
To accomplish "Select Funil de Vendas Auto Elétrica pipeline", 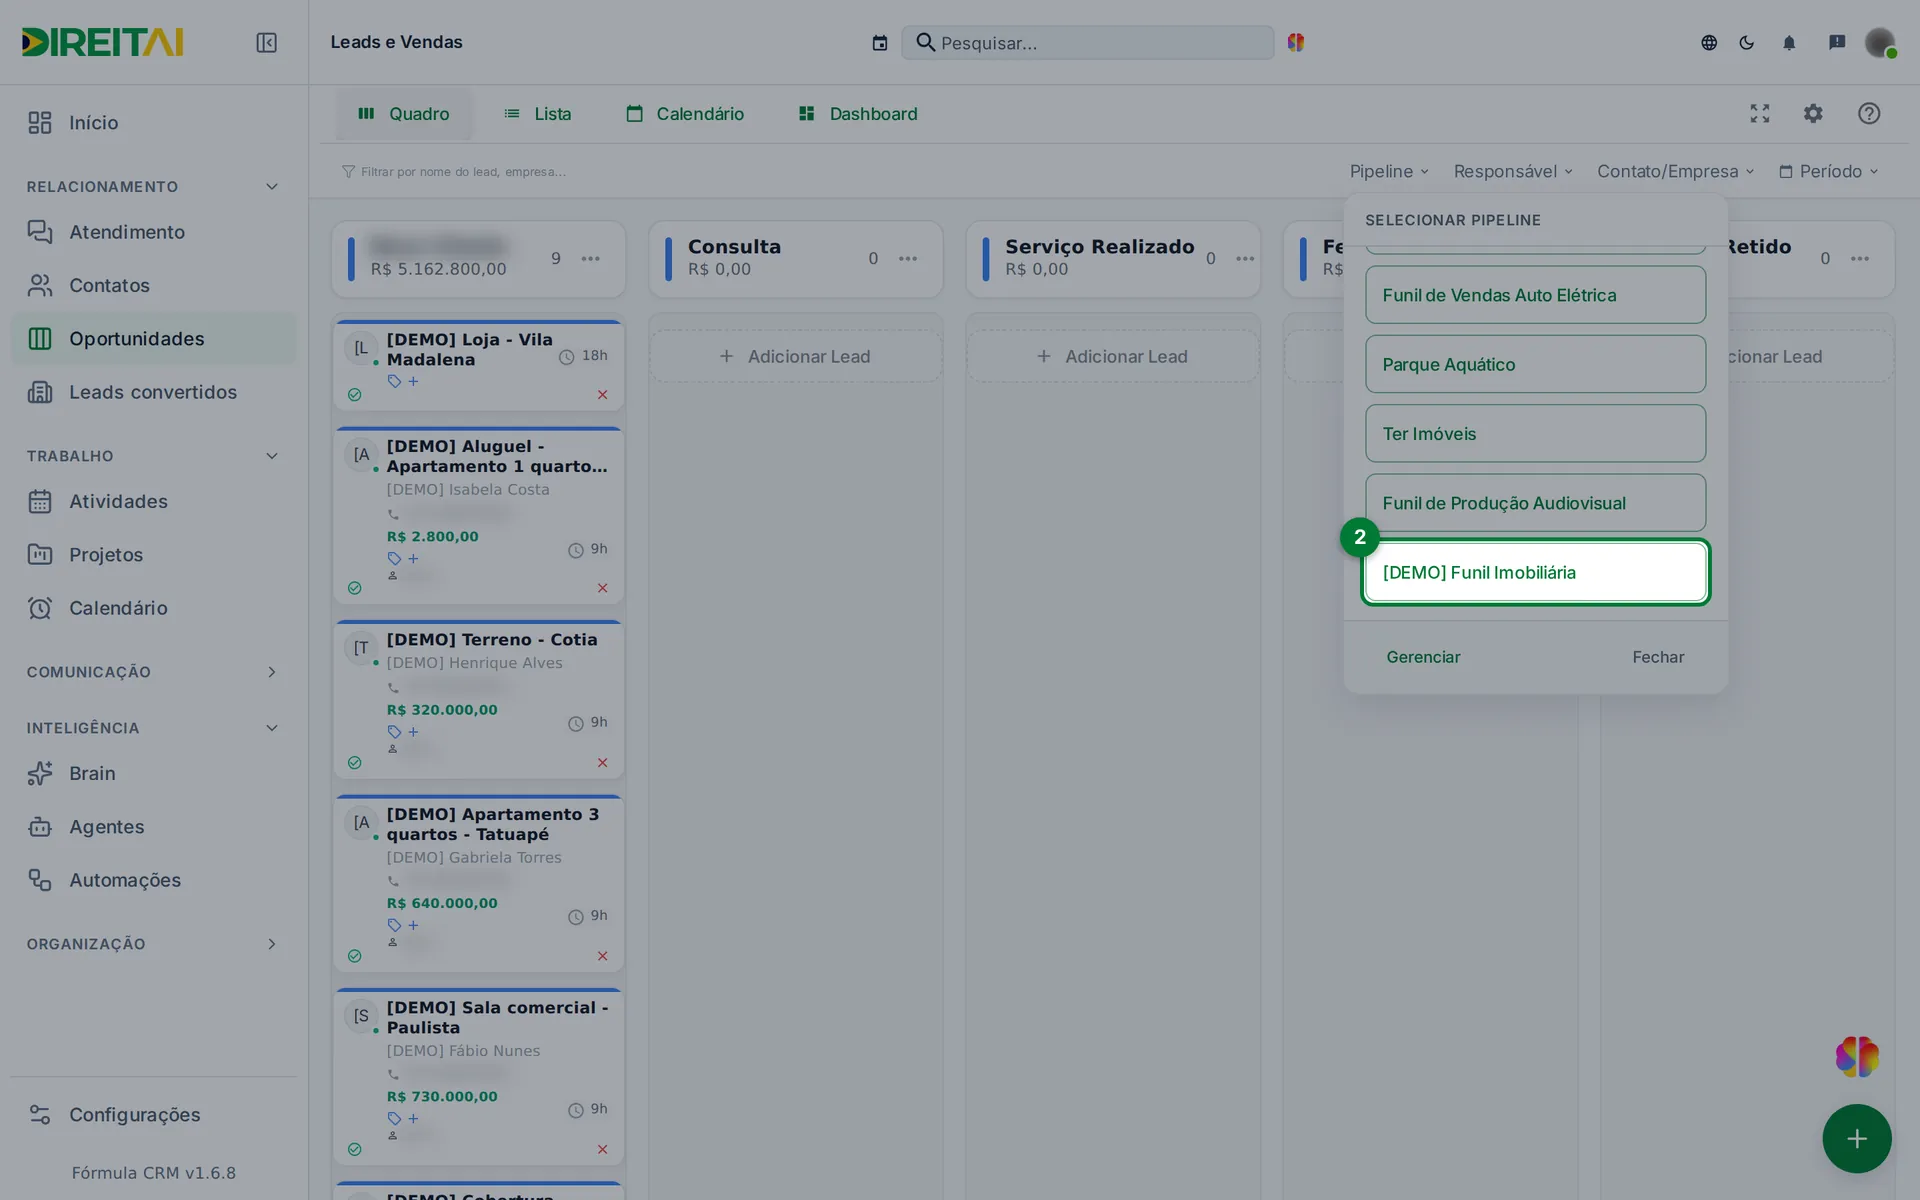I will click(1536, 295).
